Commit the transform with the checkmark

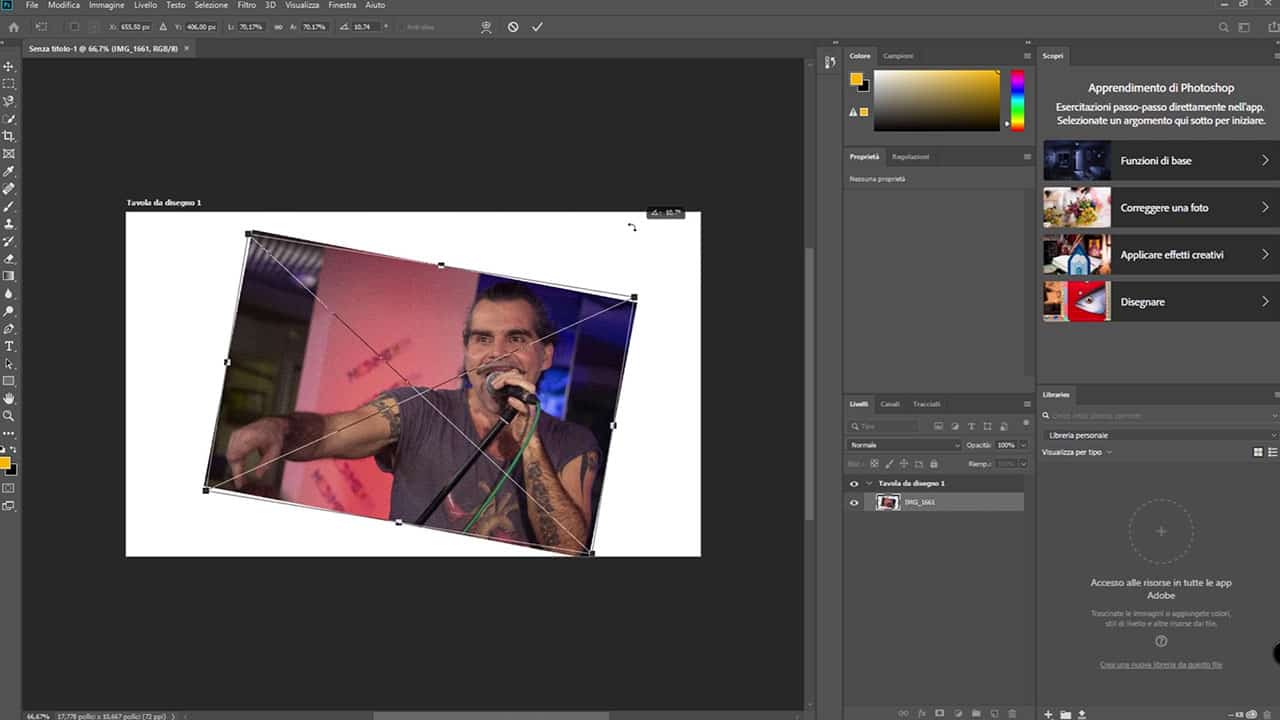(x=537, y=27)
